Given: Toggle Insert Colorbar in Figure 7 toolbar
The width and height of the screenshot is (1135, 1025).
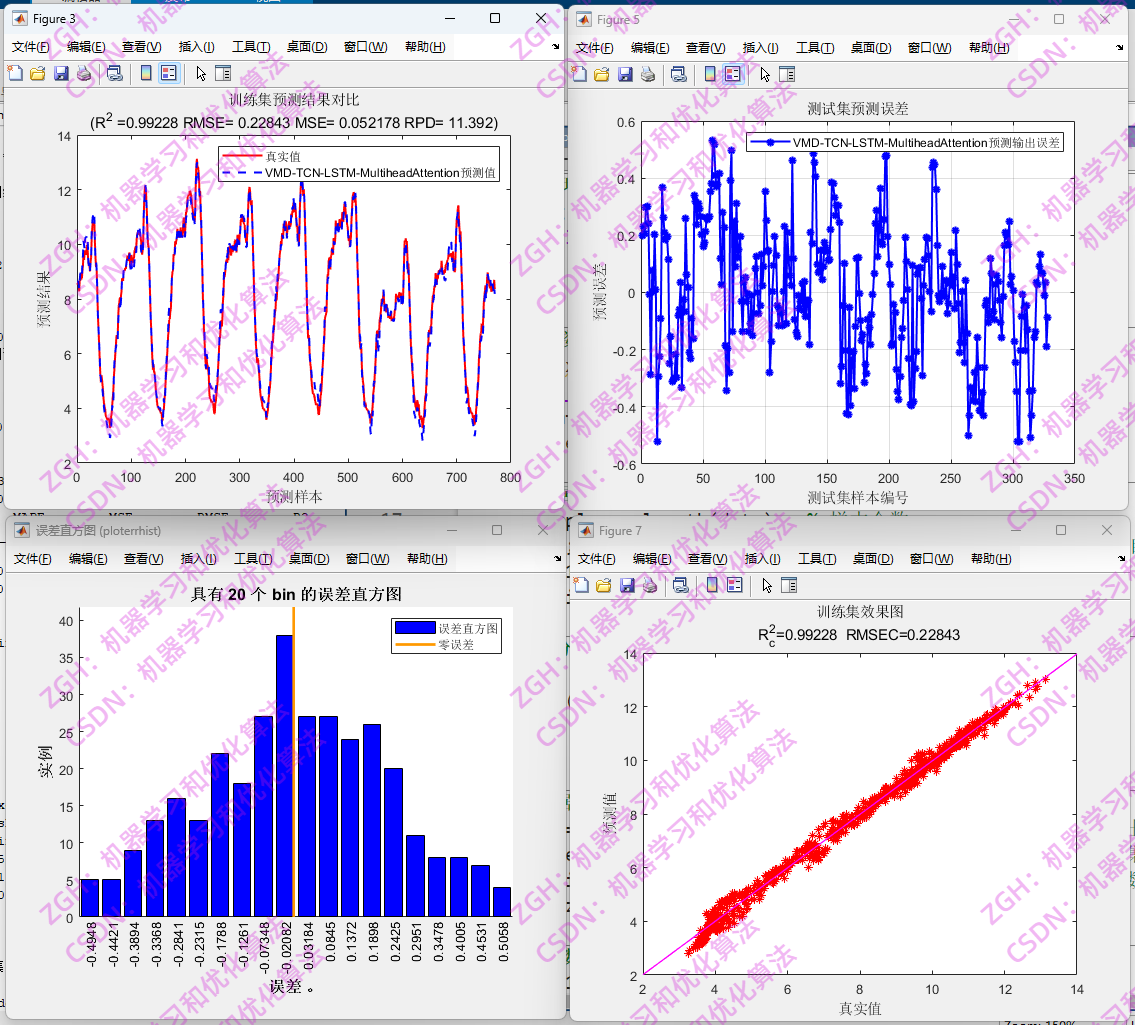Looking at the screenshot, I should (712, 585).
